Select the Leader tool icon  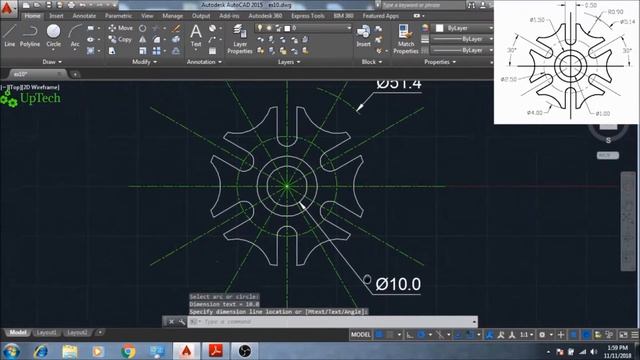tap(212, 40)
